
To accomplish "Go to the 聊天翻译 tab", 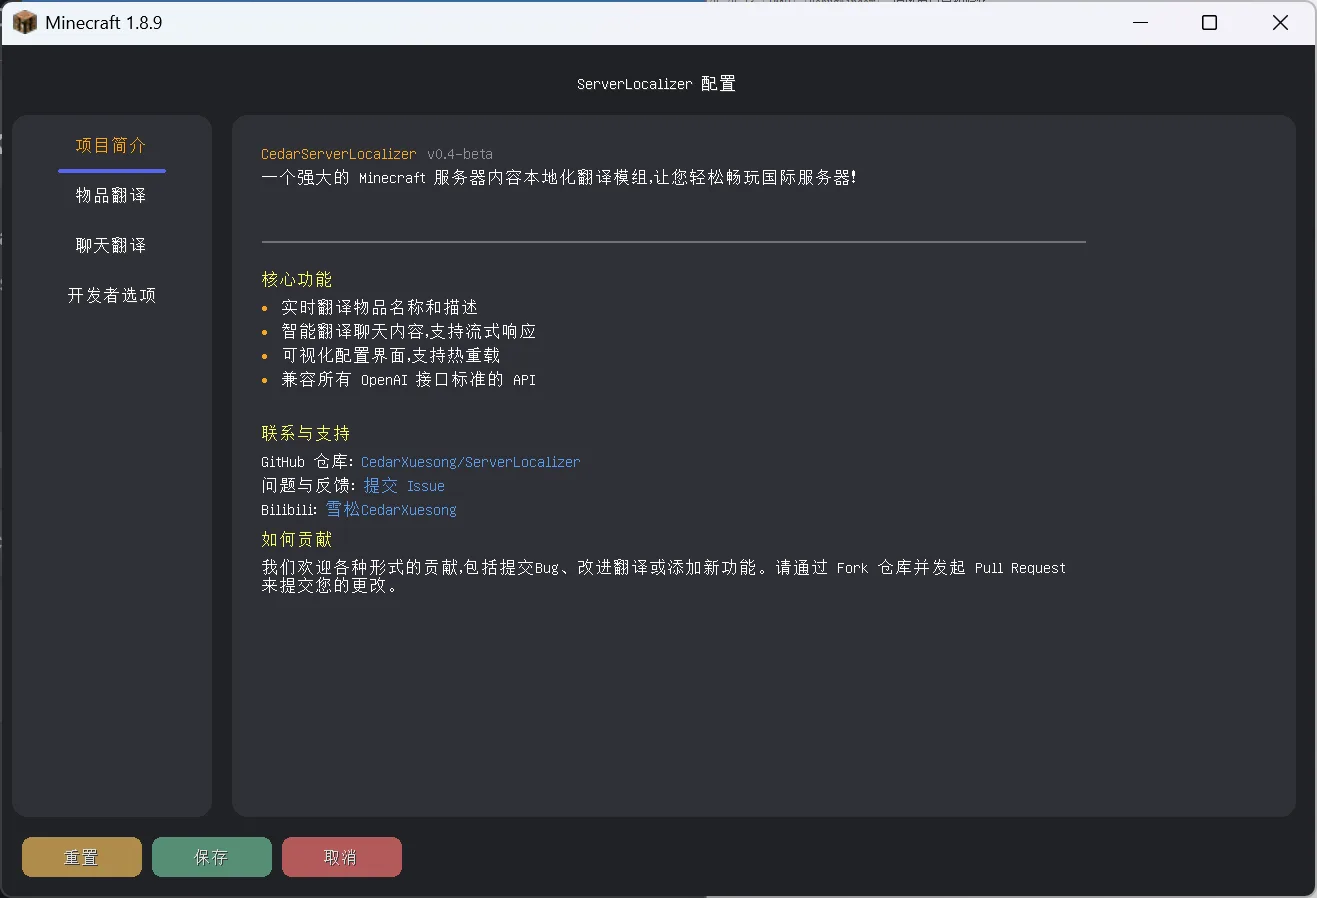I will (111, 246).
